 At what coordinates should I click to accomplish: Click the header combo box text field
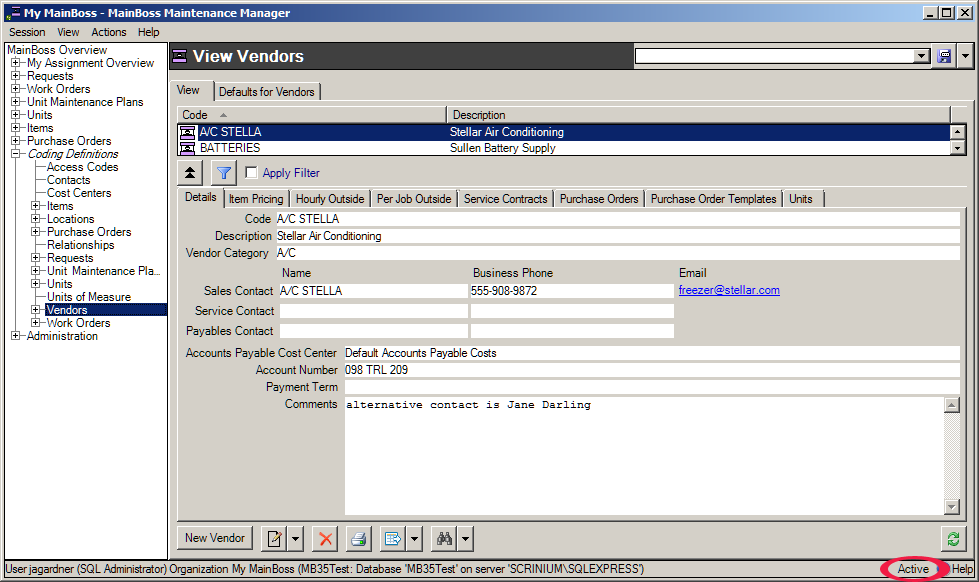[x=774, y=56]
